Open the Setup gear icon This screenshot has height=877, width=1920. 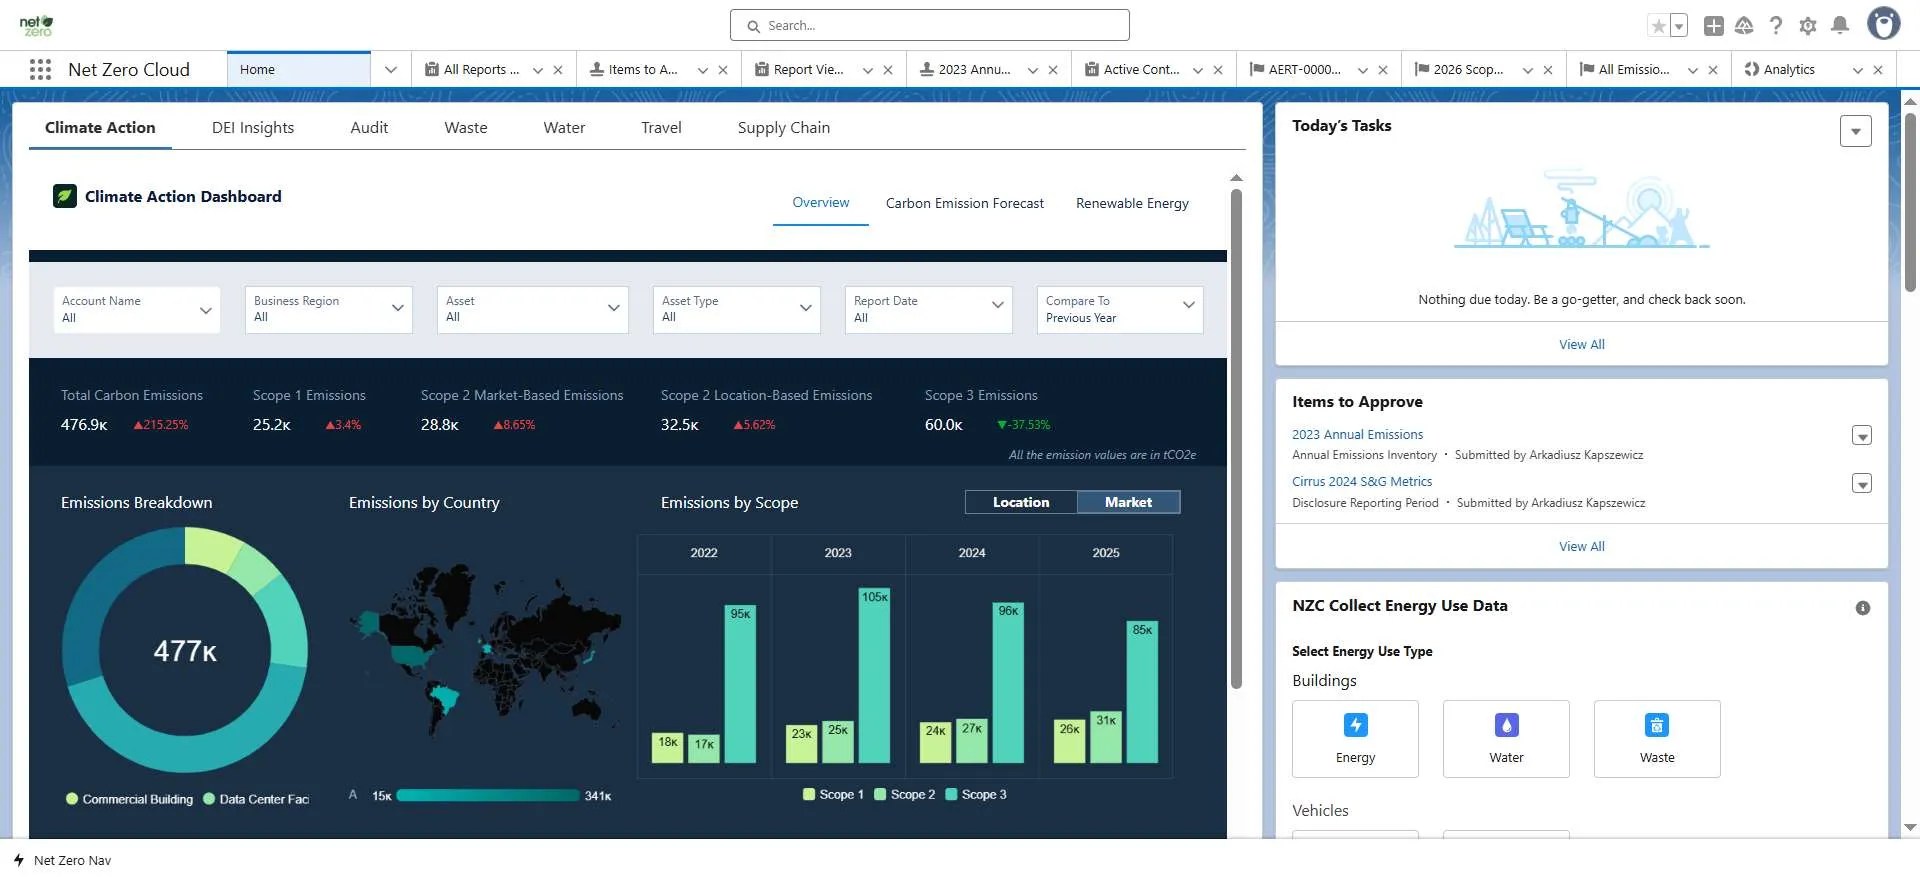(x=1808, y=26)
